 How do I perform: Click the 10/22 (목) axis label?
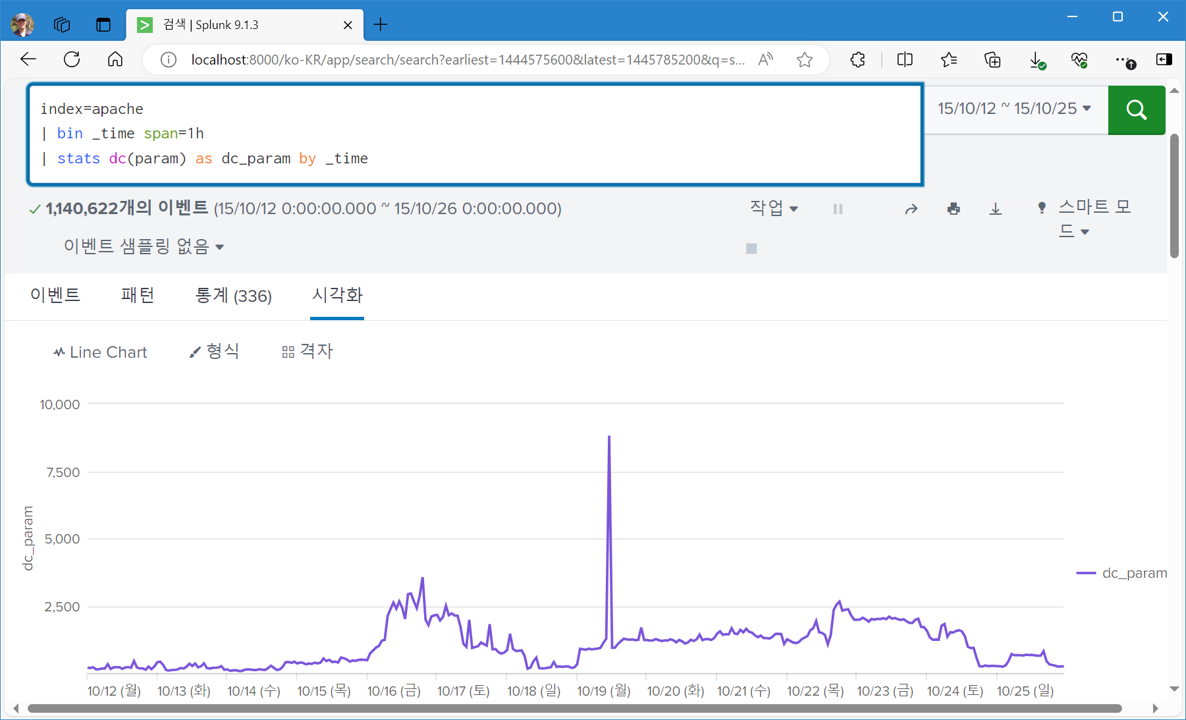815,691
